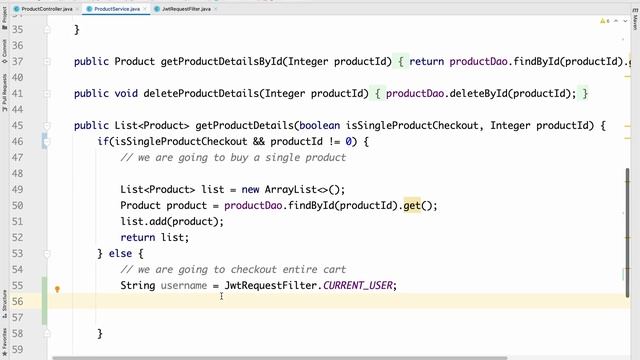The height and width of the screenshot is (360, 640).
Task: Open the Project tool window
Action: tap(4, 18)
